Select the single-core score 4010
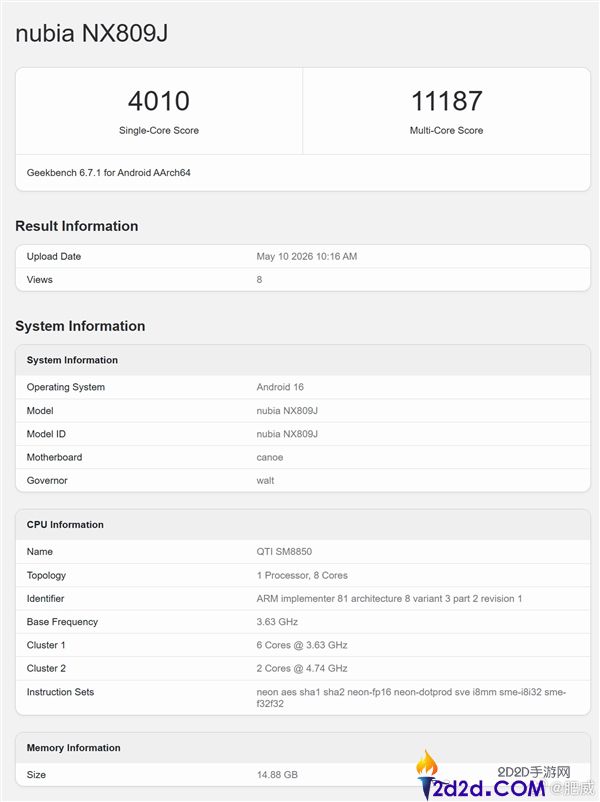Screen dimensions: 600x802 [159, 101]
